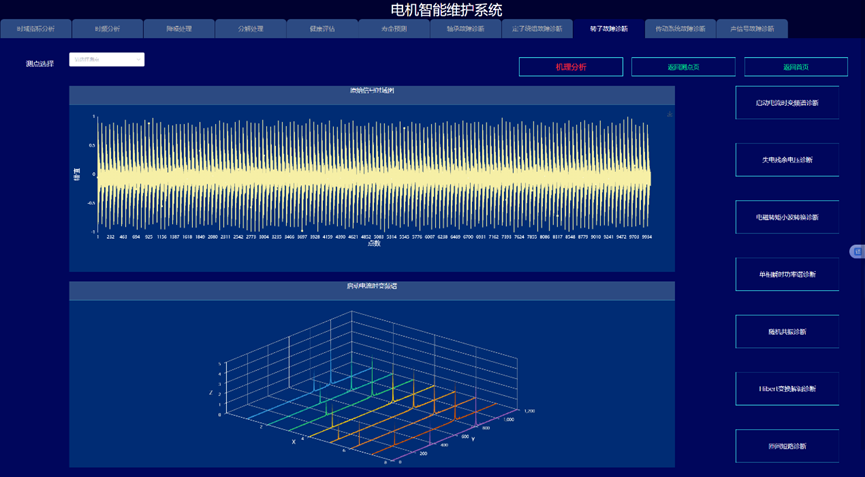Open the floating side widget icon on right edge

pyautogui.click(x=857, y=251)
